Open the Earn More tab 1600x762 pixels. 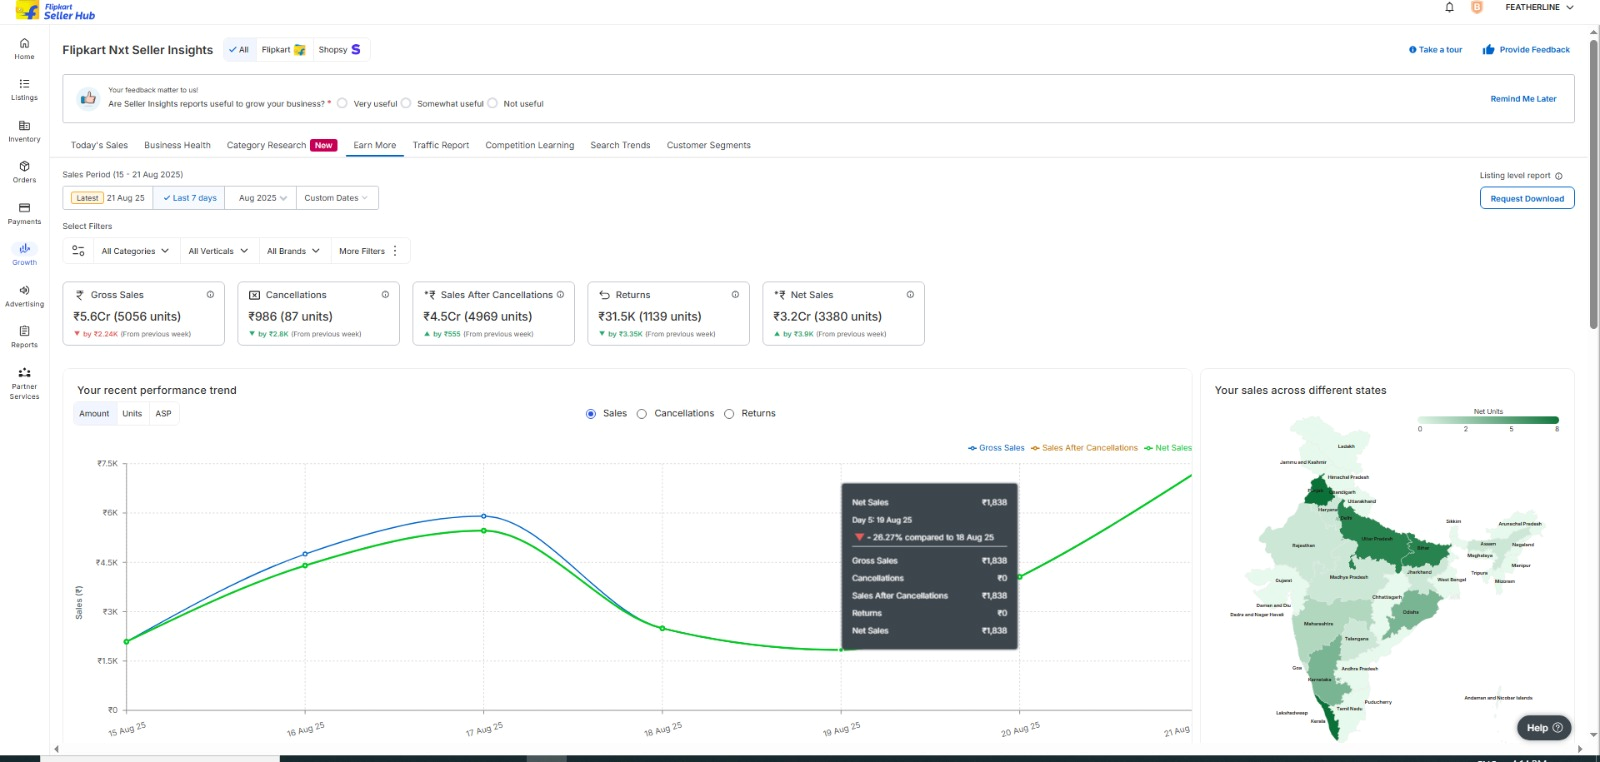(x=375, y=145)
